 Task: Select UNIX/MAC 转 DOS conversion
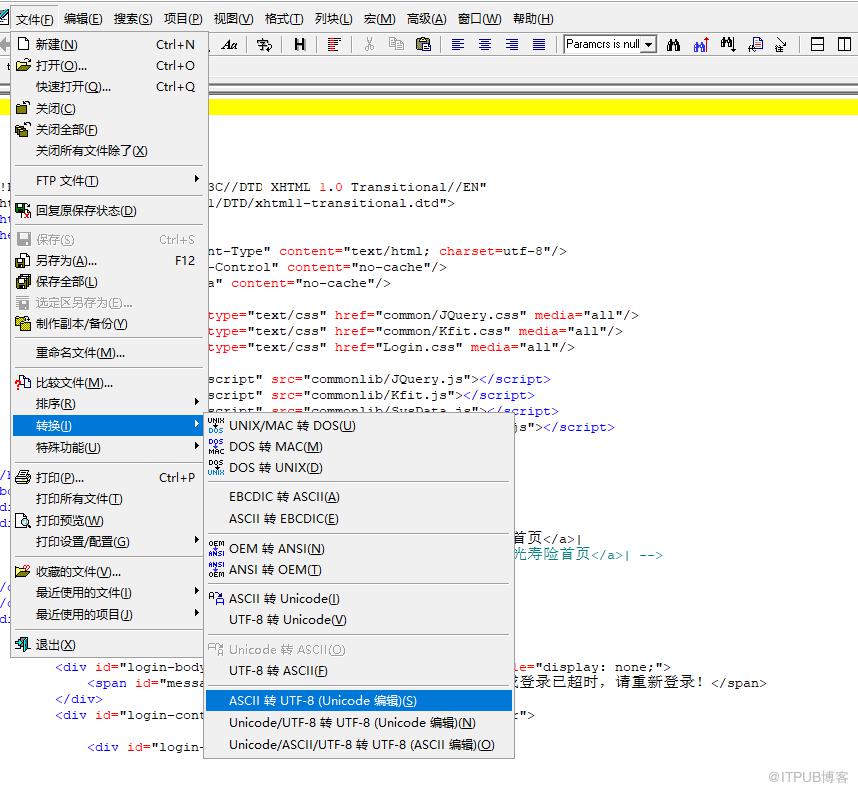tap(359, 425)
